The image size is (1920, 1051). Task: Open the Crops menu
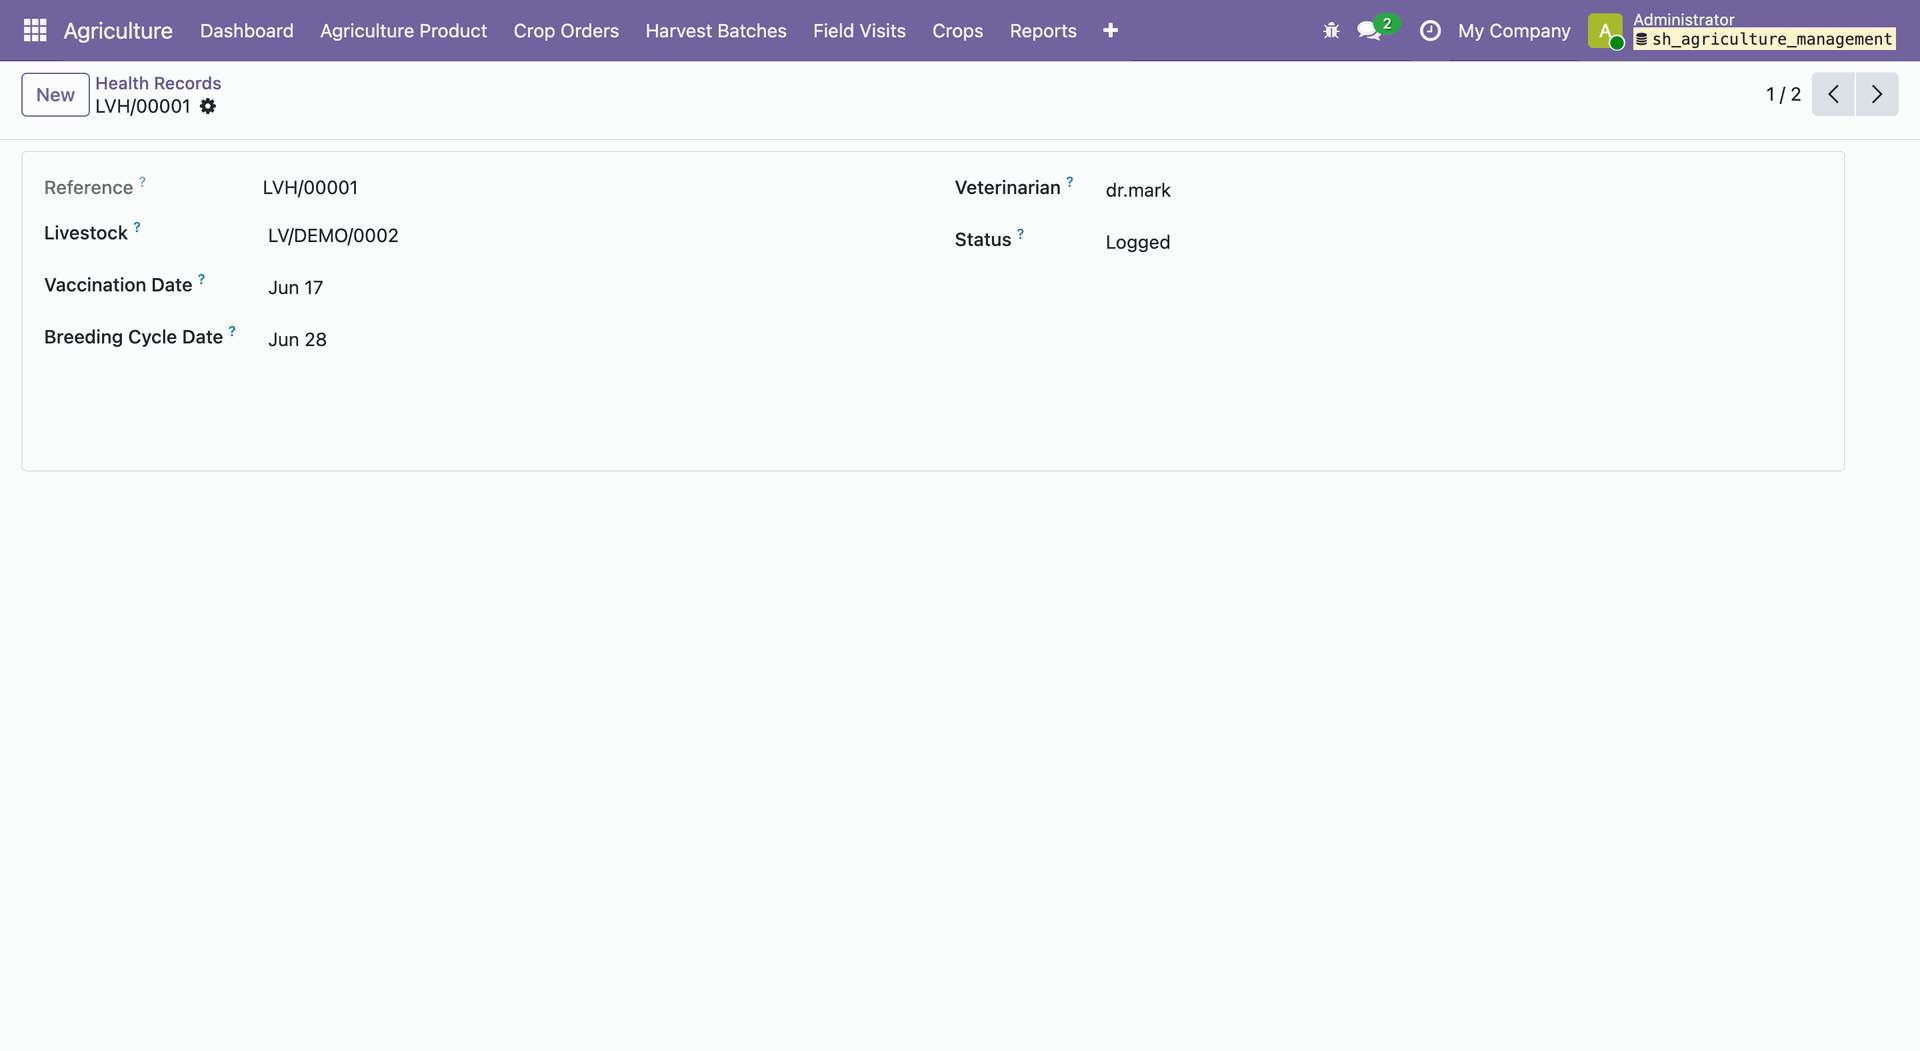(958, 31)
